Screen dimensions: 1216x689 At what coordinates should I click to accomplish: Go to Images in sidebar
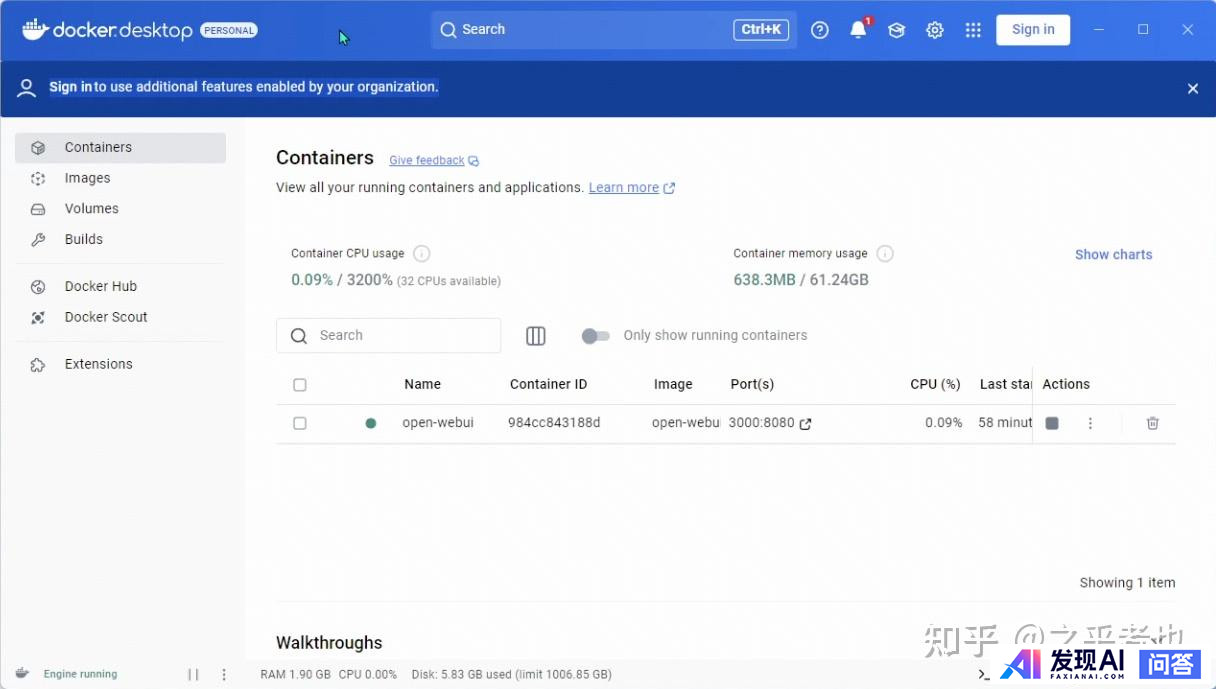pos(120,178)
